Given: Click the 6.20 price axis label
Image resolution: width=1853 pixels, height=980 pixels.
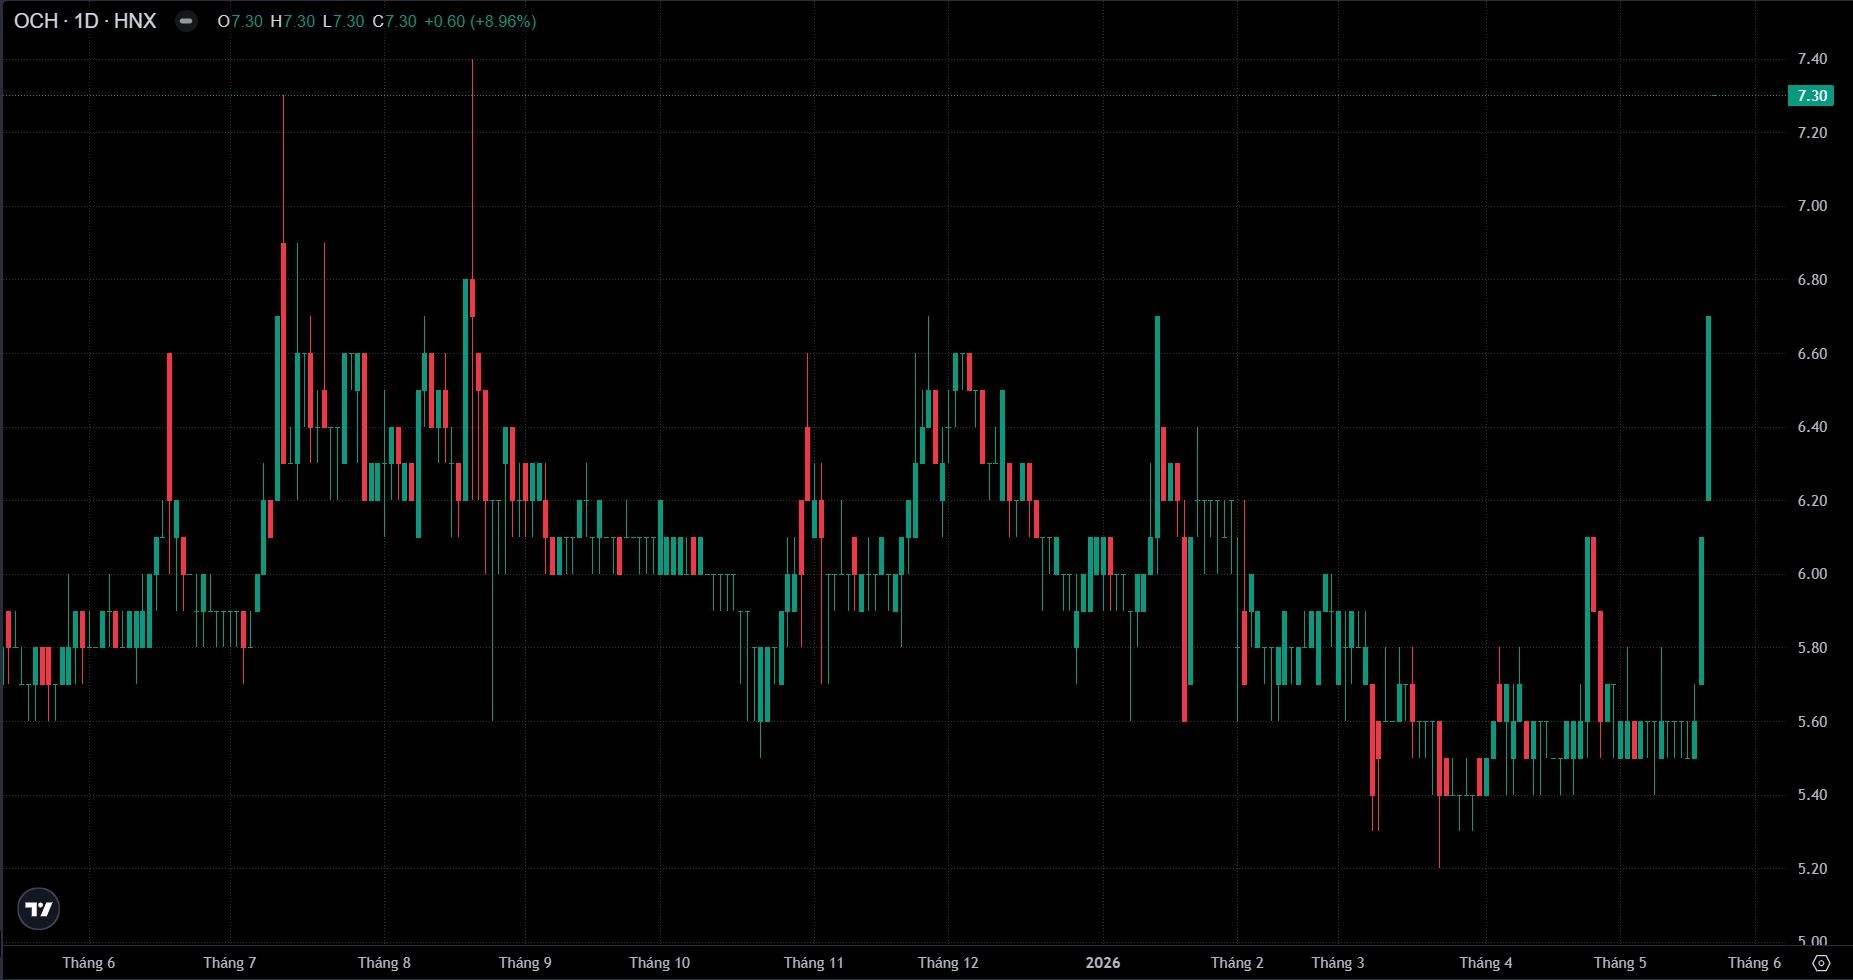Looking at the screenshot, I should point(1812,501).
